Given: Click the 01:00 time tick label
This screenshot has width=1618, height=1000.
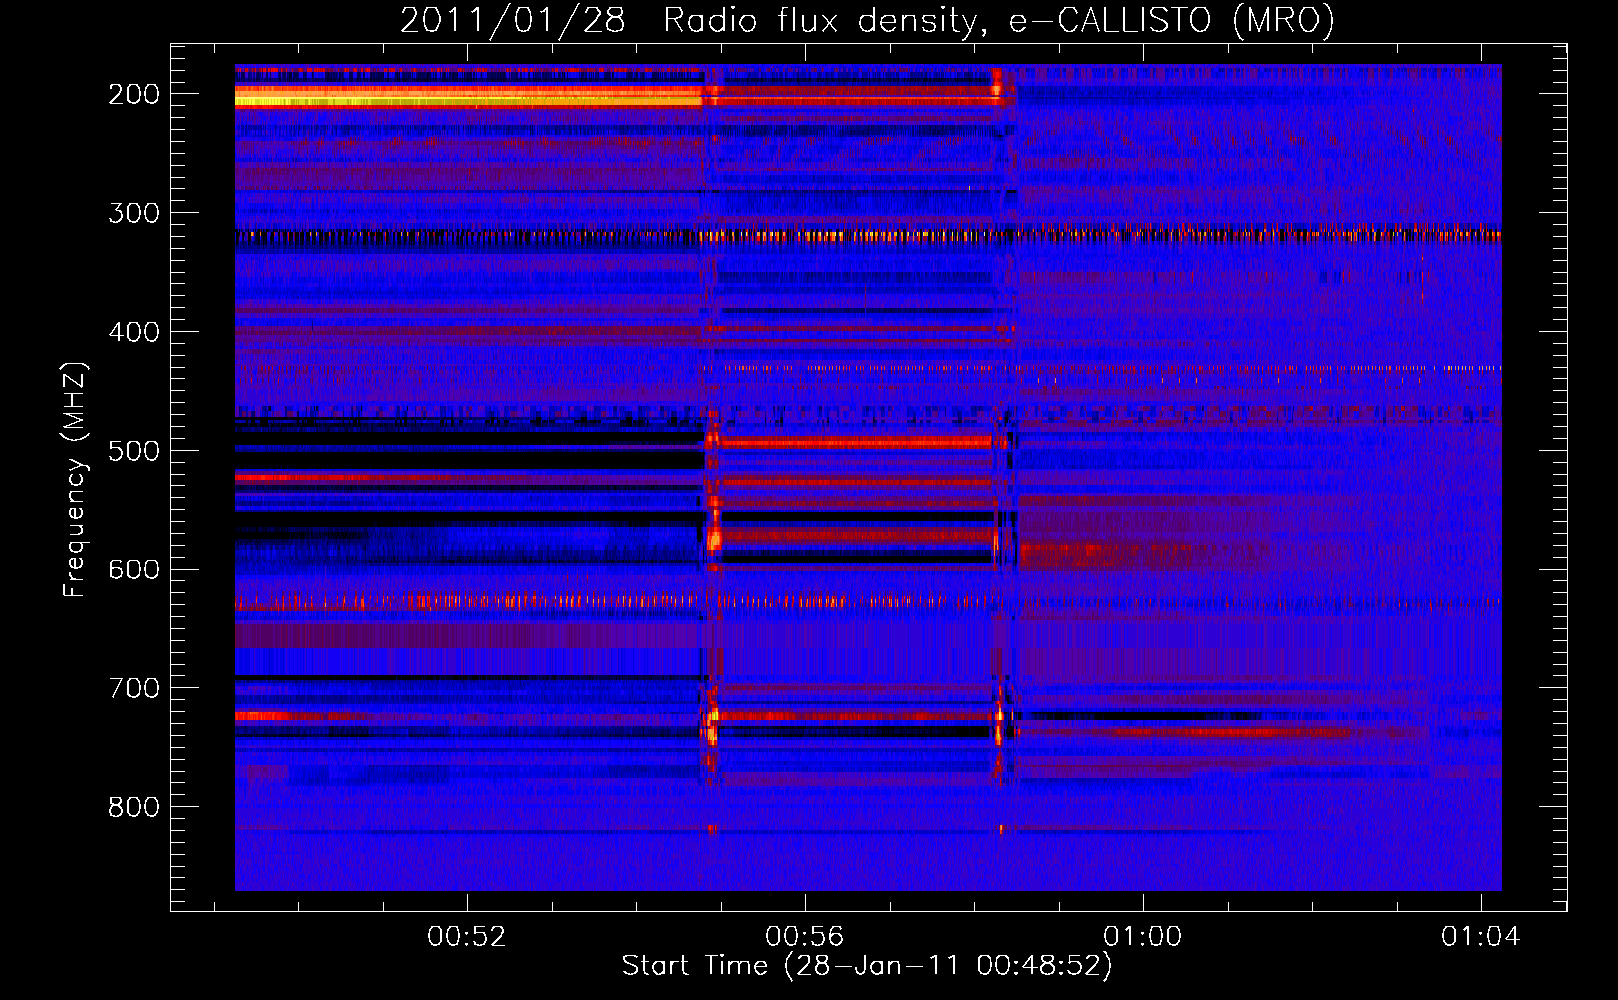Looking at the screenshot, I should (x=1143, y=937).
